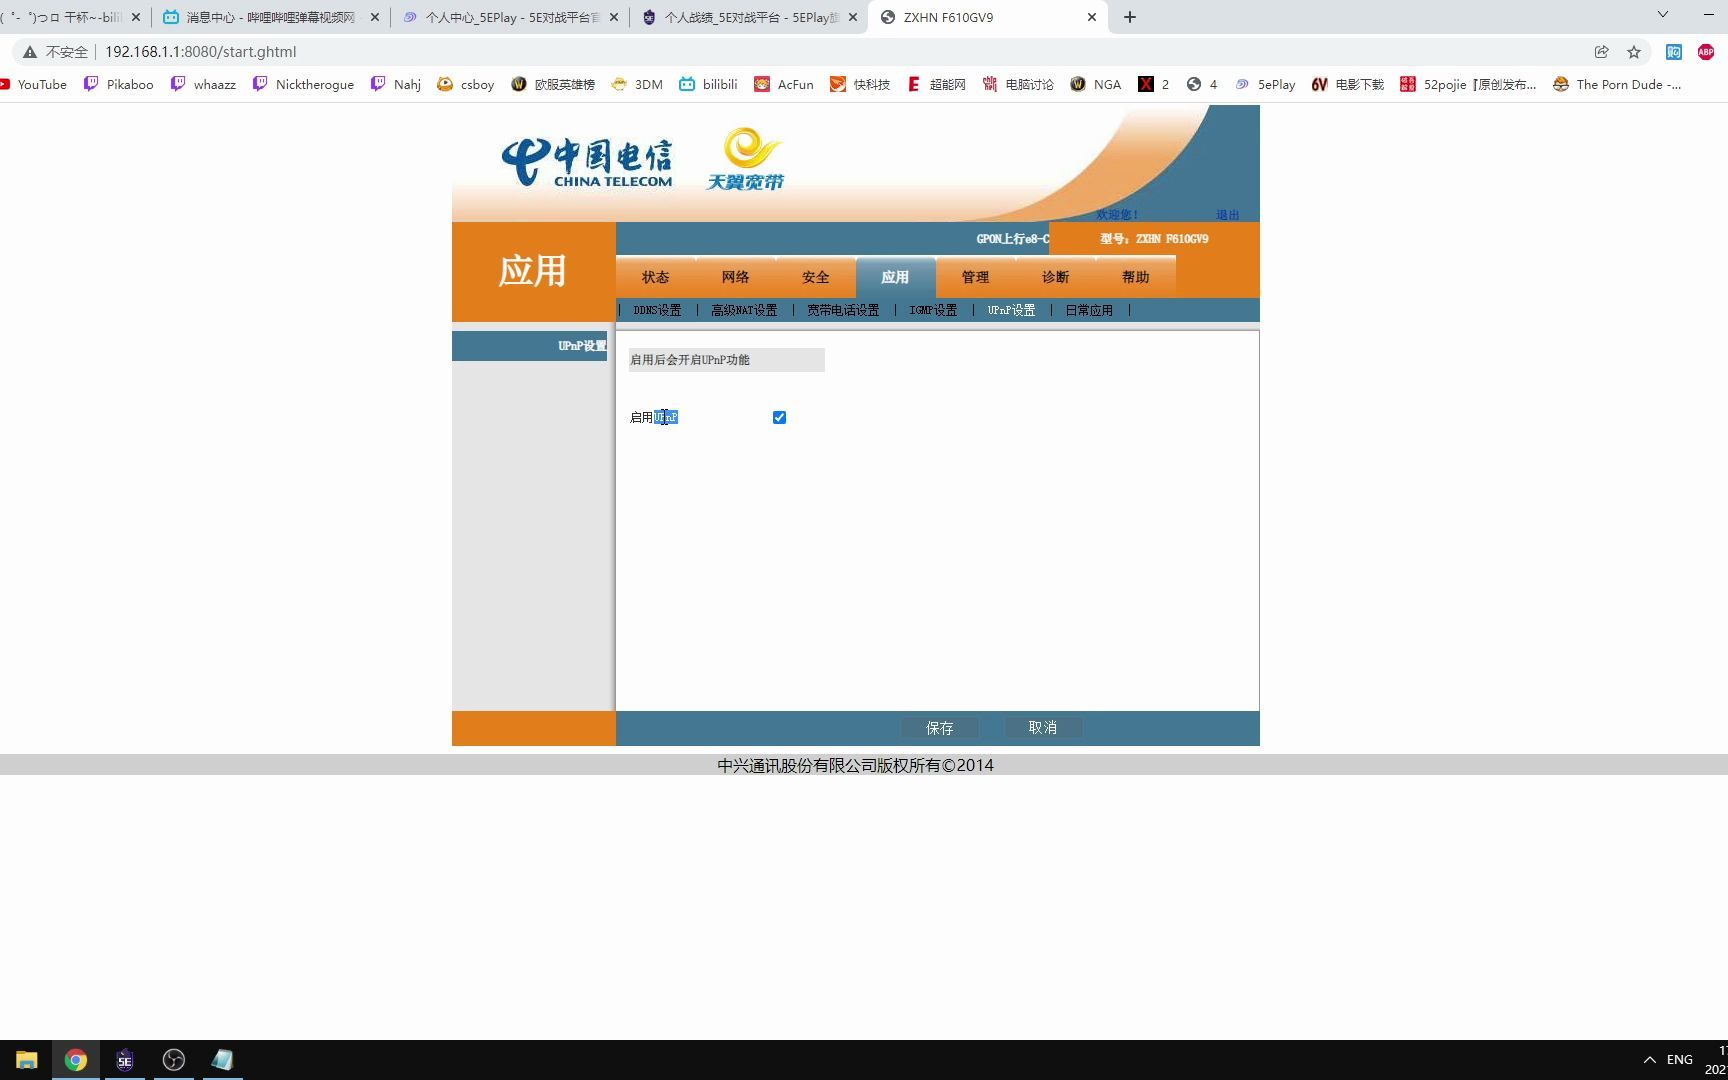
Task: Open 5ePlay bookmark
Action: click(x=1265, y=85)
